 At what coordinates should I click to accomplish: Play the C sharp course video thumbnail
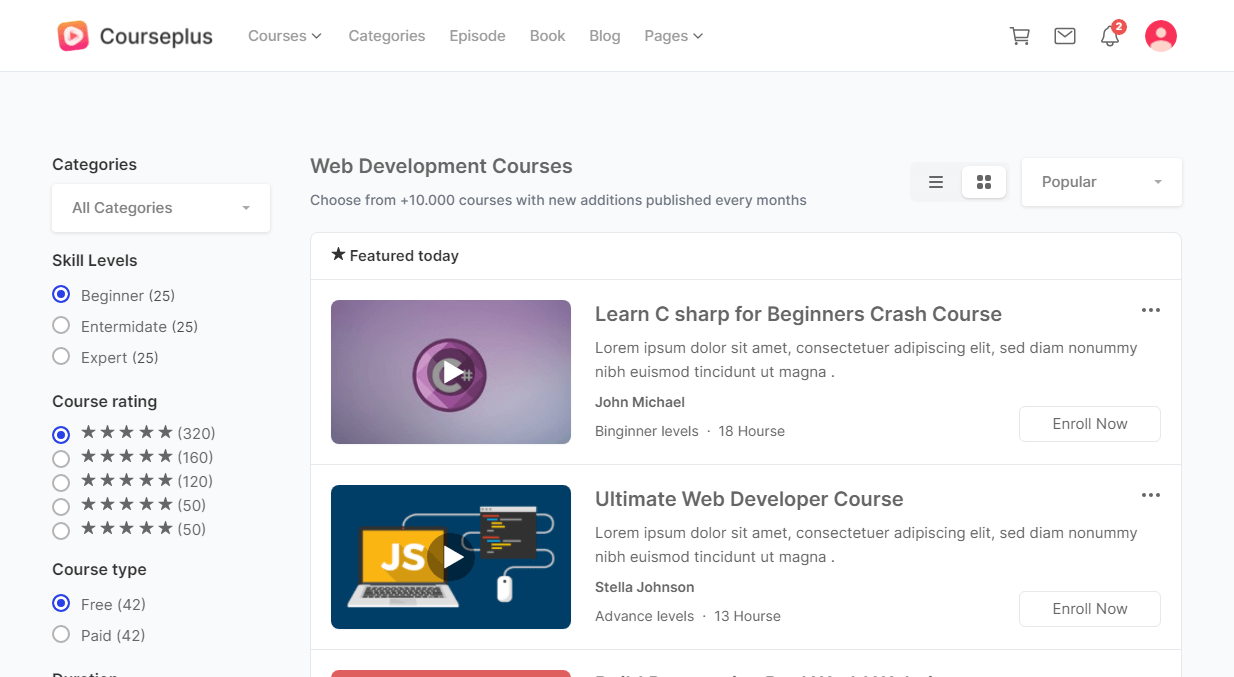451,372
